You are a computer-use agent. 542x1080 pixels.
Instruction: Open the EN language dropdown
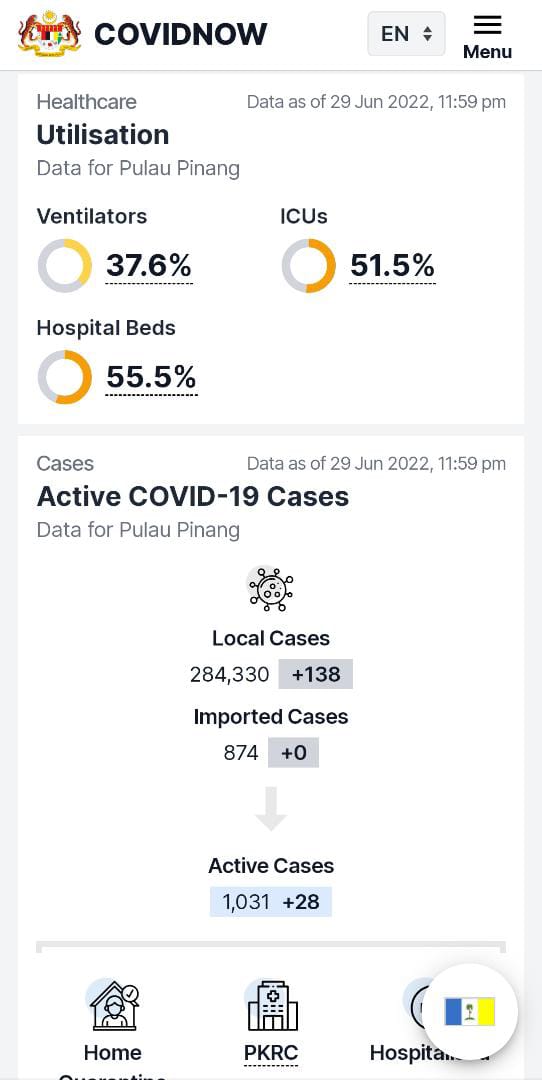(x=406, y=33)
